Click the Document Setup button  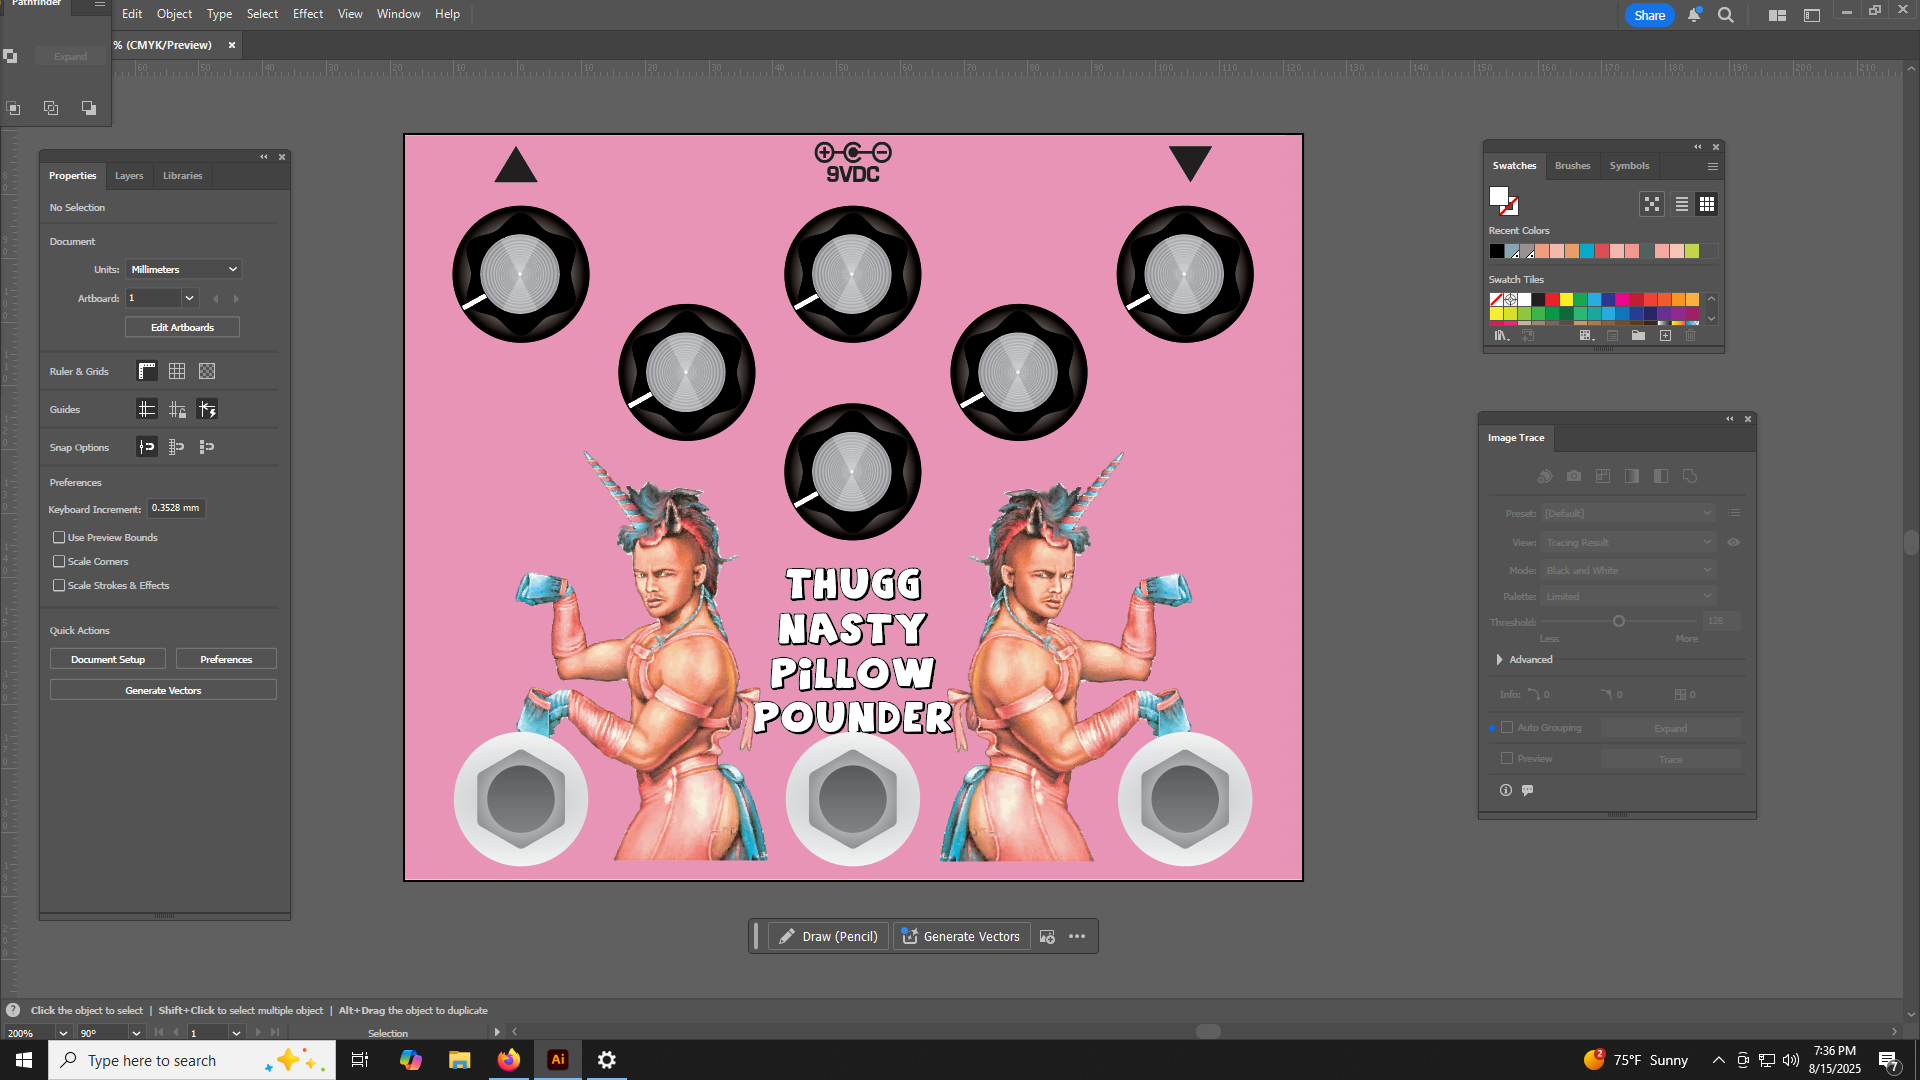pos(108,660)
